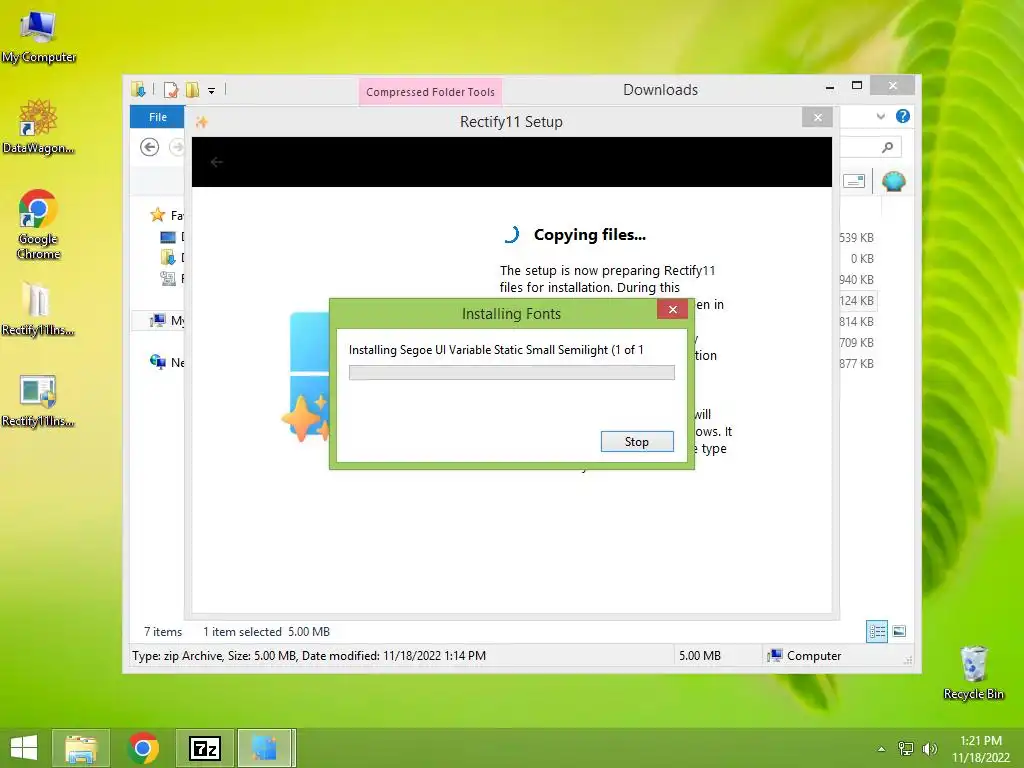Click the '539 KB' file size cell
This screenshot has width=1024, height=768.
[x=856, y=238]
